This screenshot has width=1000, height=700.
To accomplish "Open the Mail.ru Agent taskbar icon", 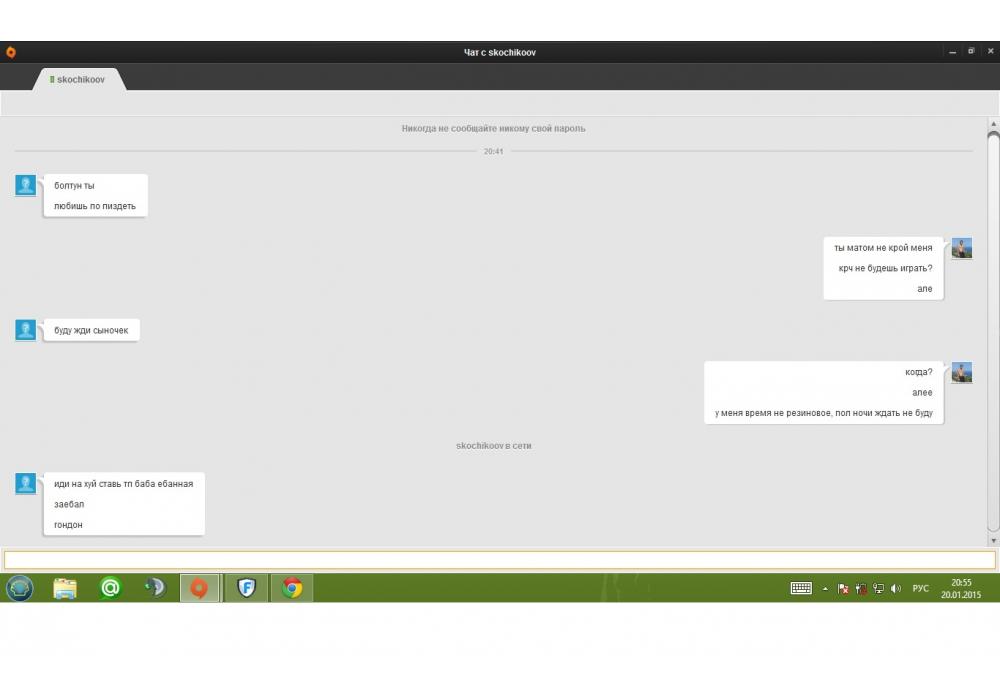I will pos(111,588).
